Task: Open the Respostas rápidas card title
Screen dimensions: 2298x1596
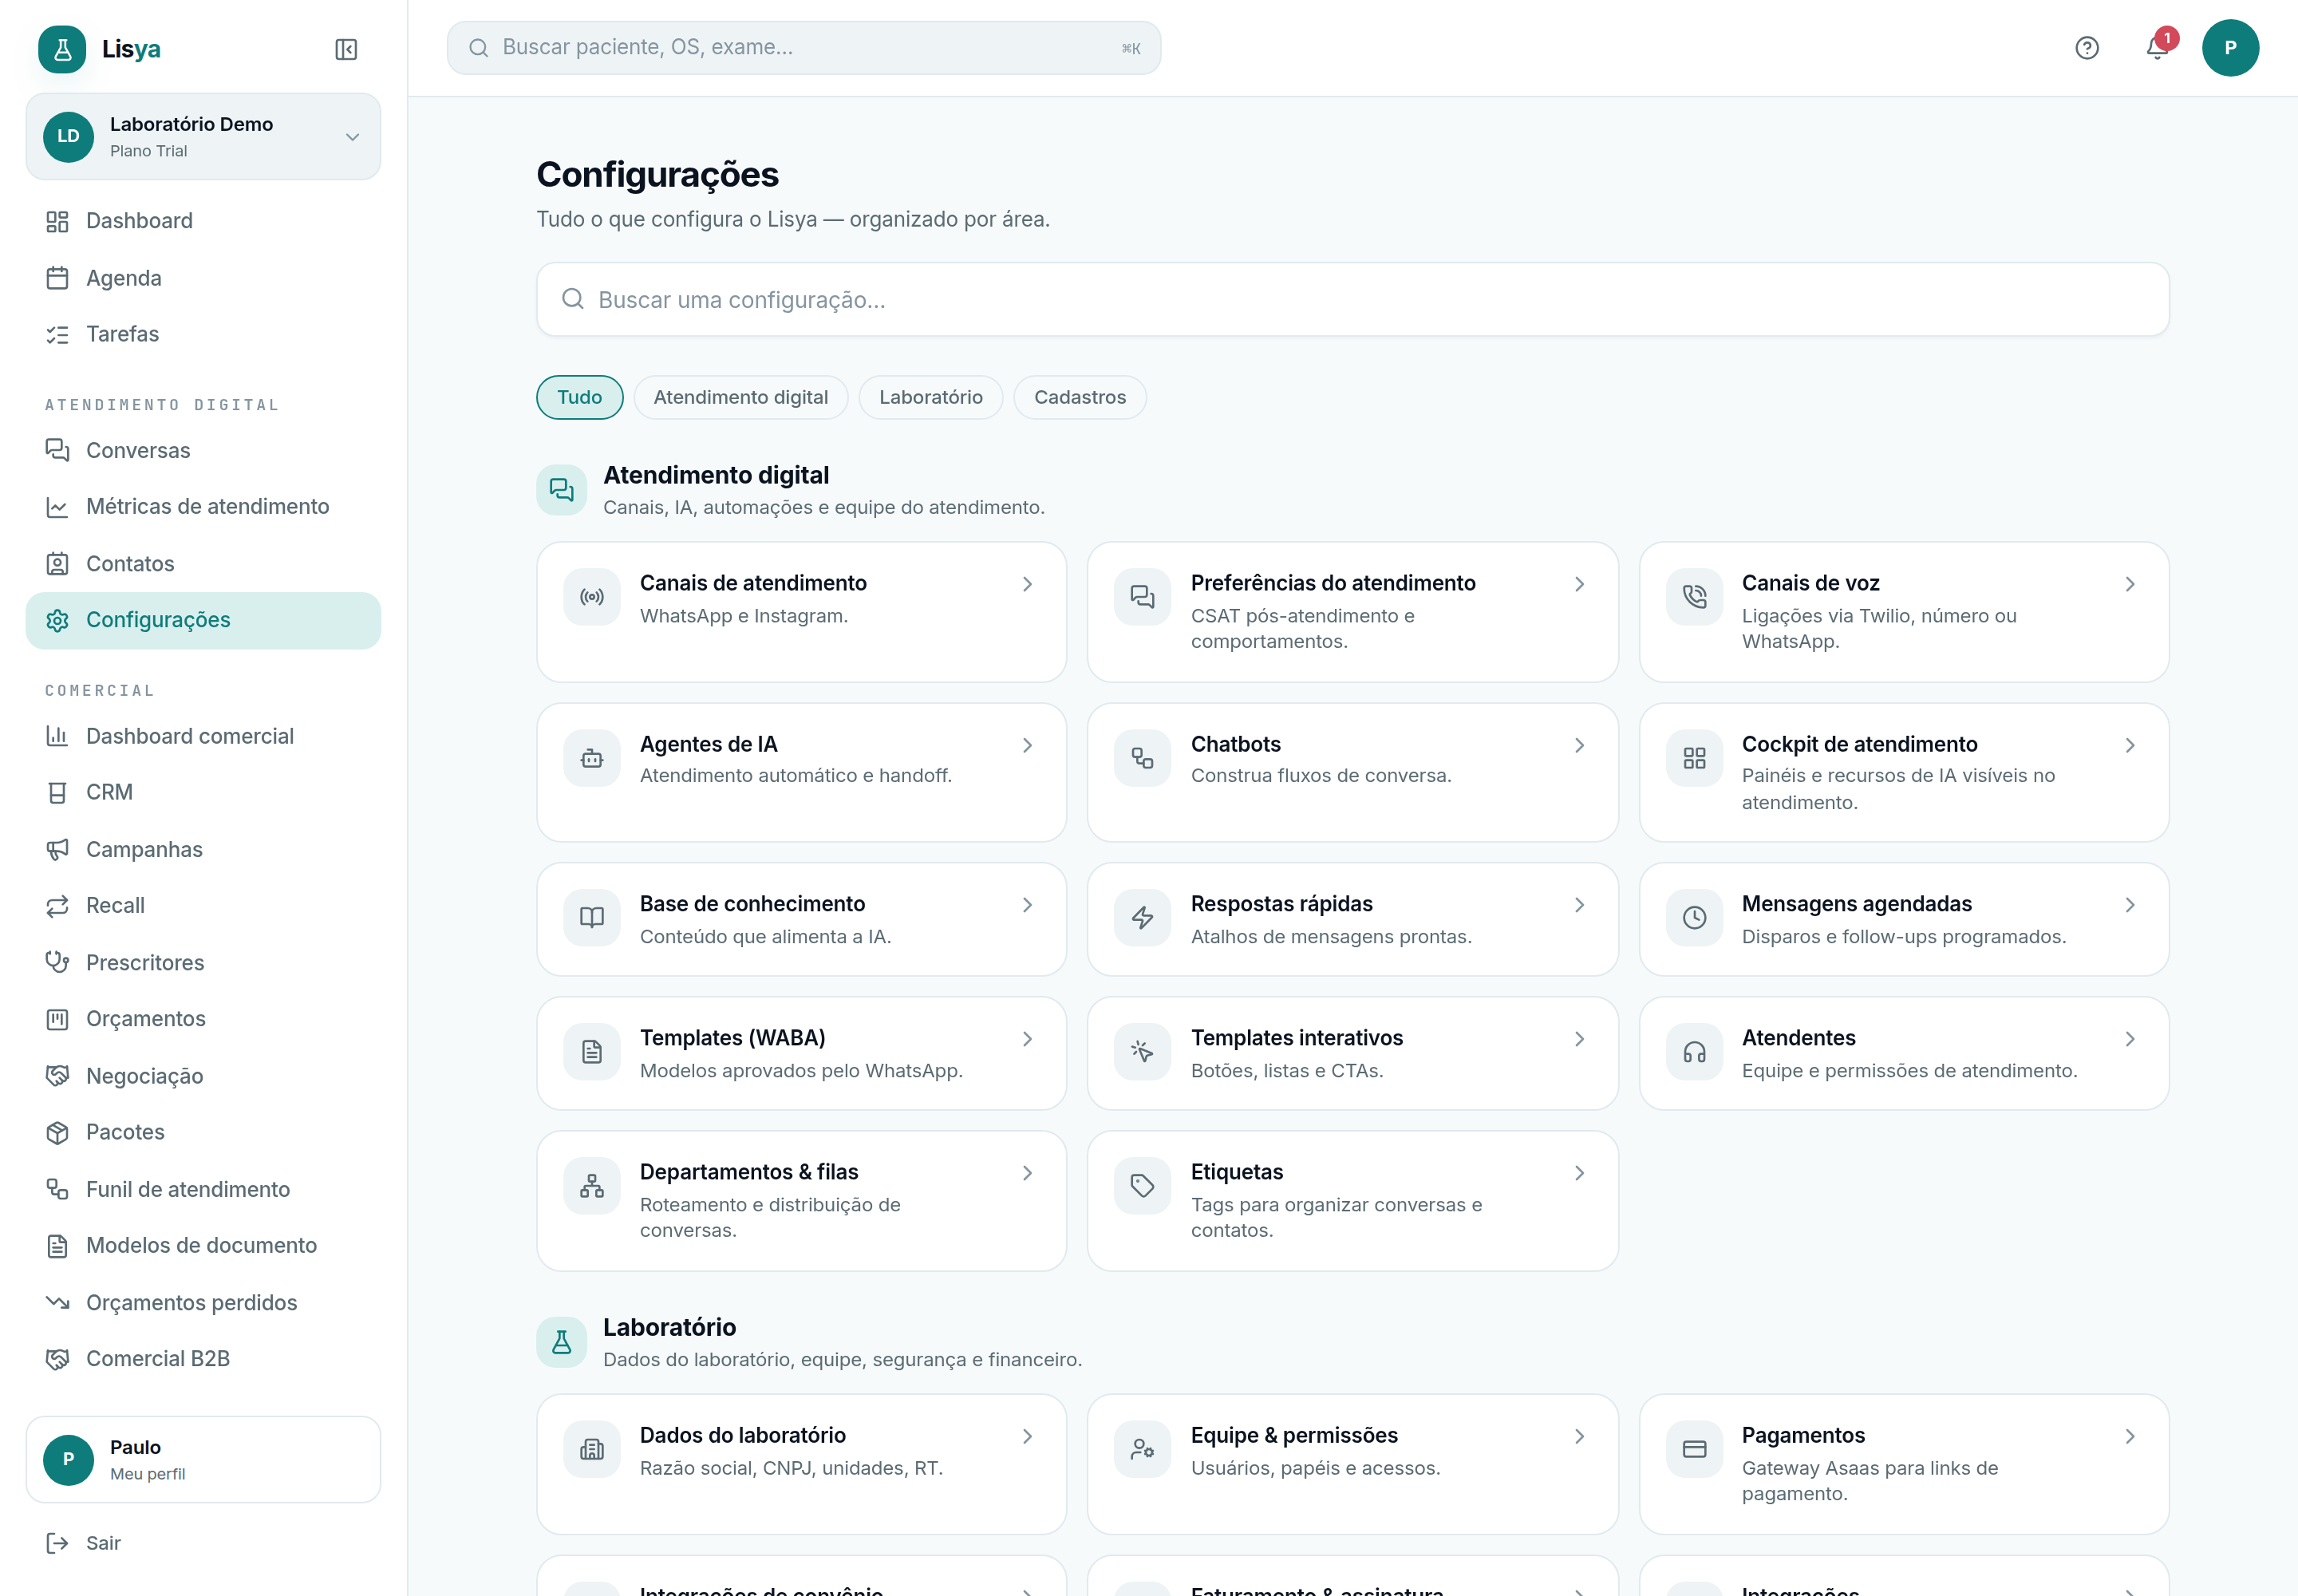Action: pos(1281,904)
